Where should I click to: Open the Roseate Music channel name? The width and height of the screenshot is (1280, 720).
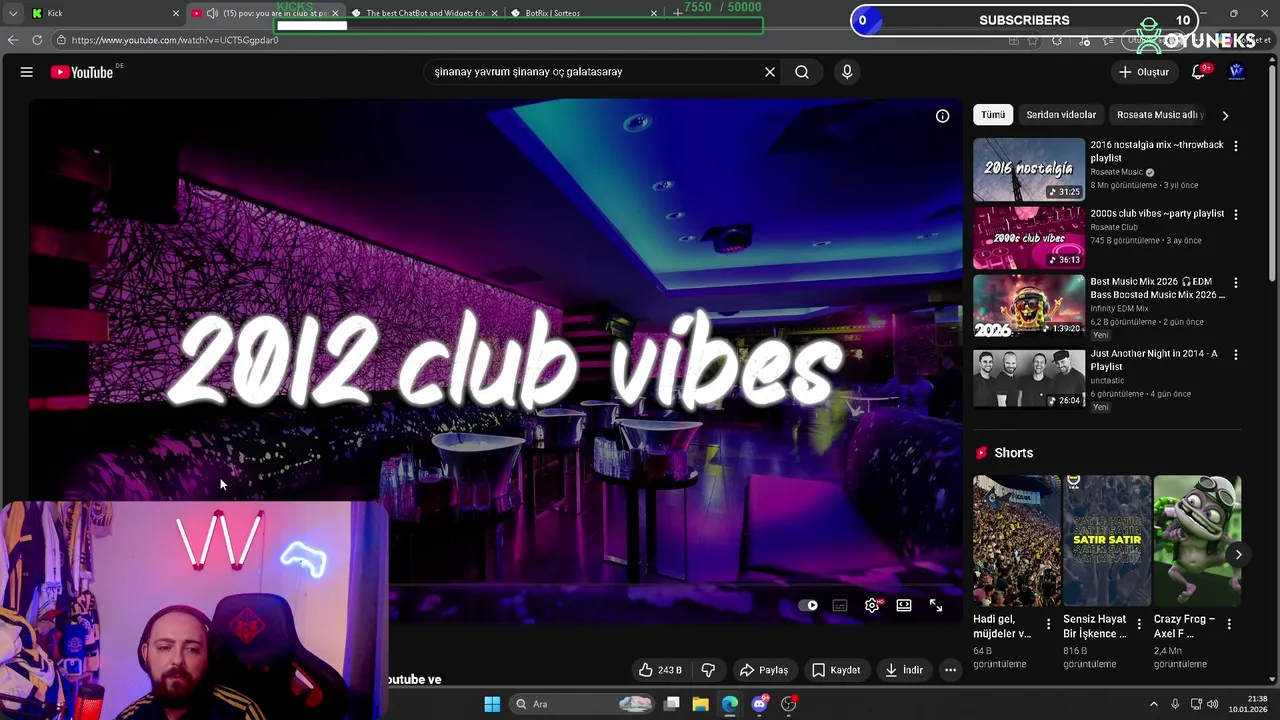point(1116,172)
